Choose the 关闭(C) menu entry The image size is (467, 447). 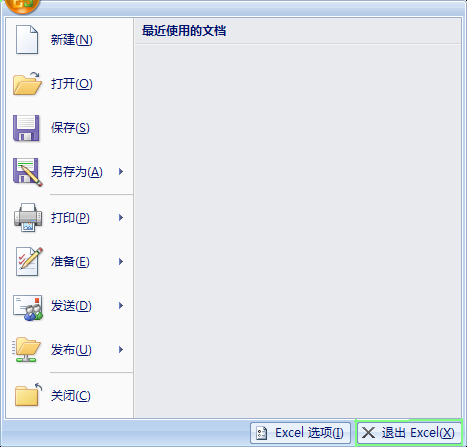(69, 396)
